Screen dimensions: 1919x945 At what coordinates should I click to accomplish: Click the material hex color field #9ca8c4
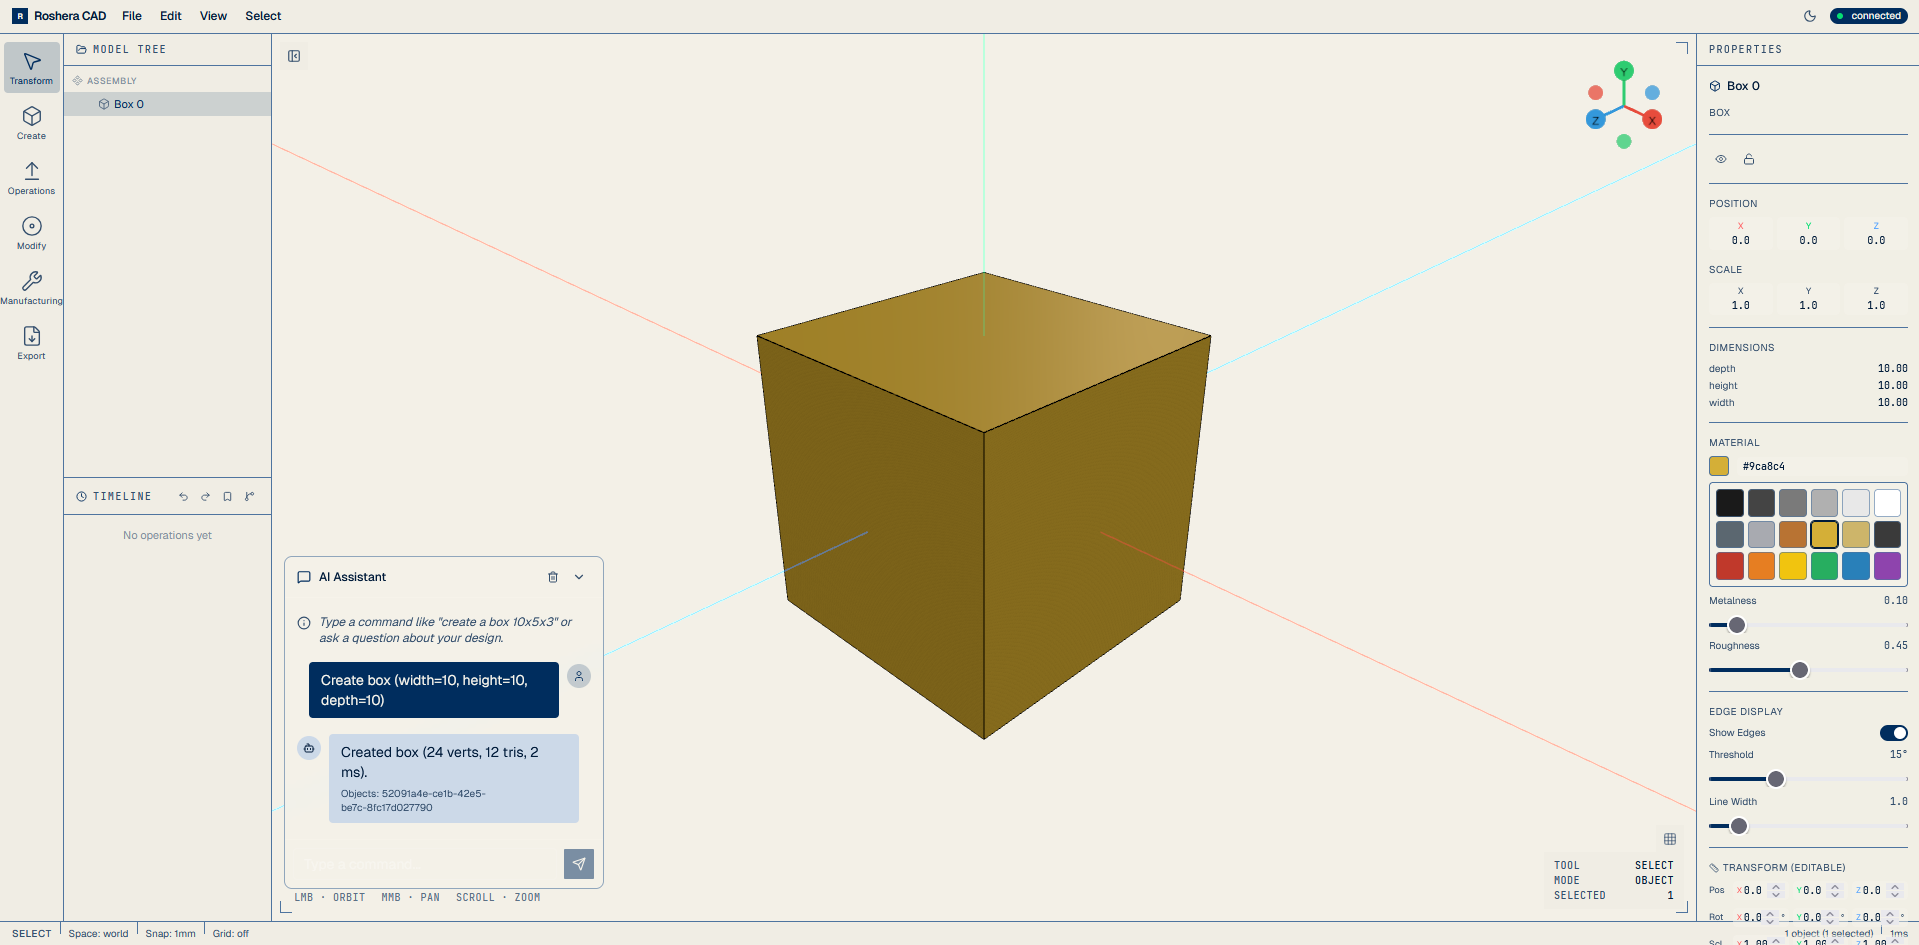(1820, 466)
